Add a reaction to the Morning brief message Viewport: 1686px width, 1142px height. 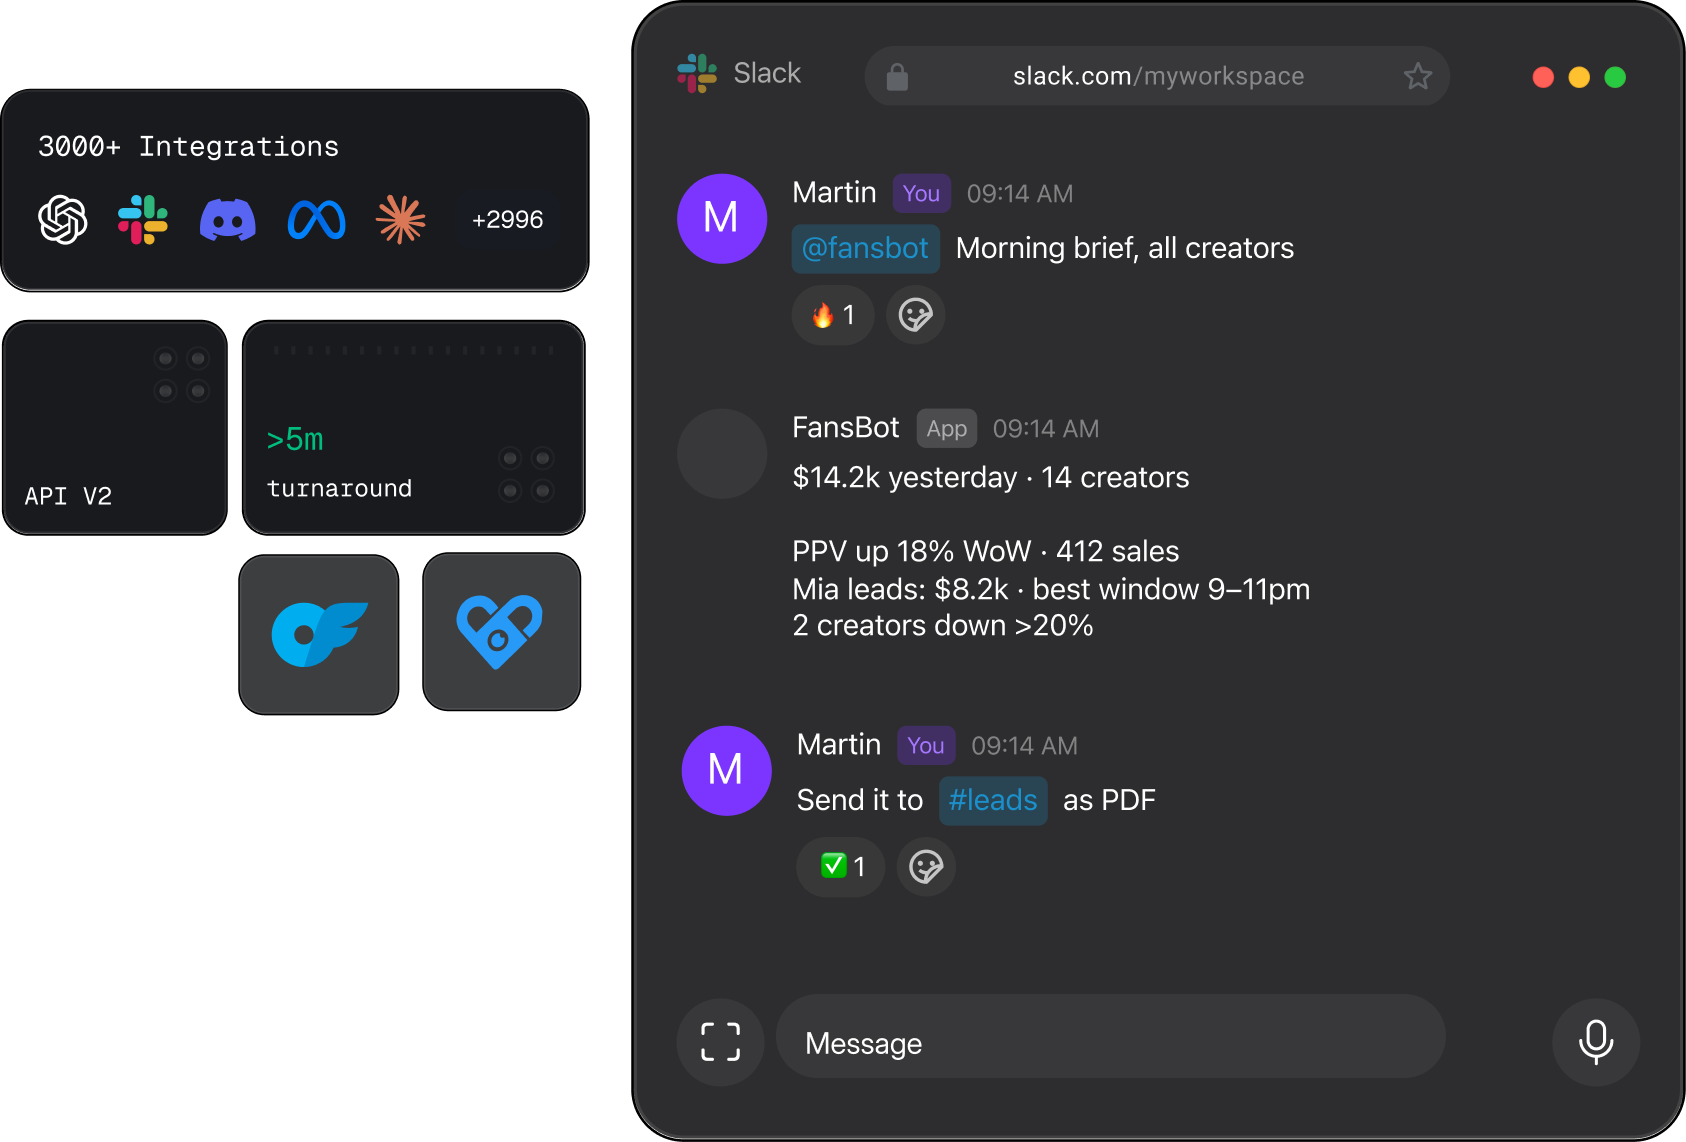click(x=916, y=315)
